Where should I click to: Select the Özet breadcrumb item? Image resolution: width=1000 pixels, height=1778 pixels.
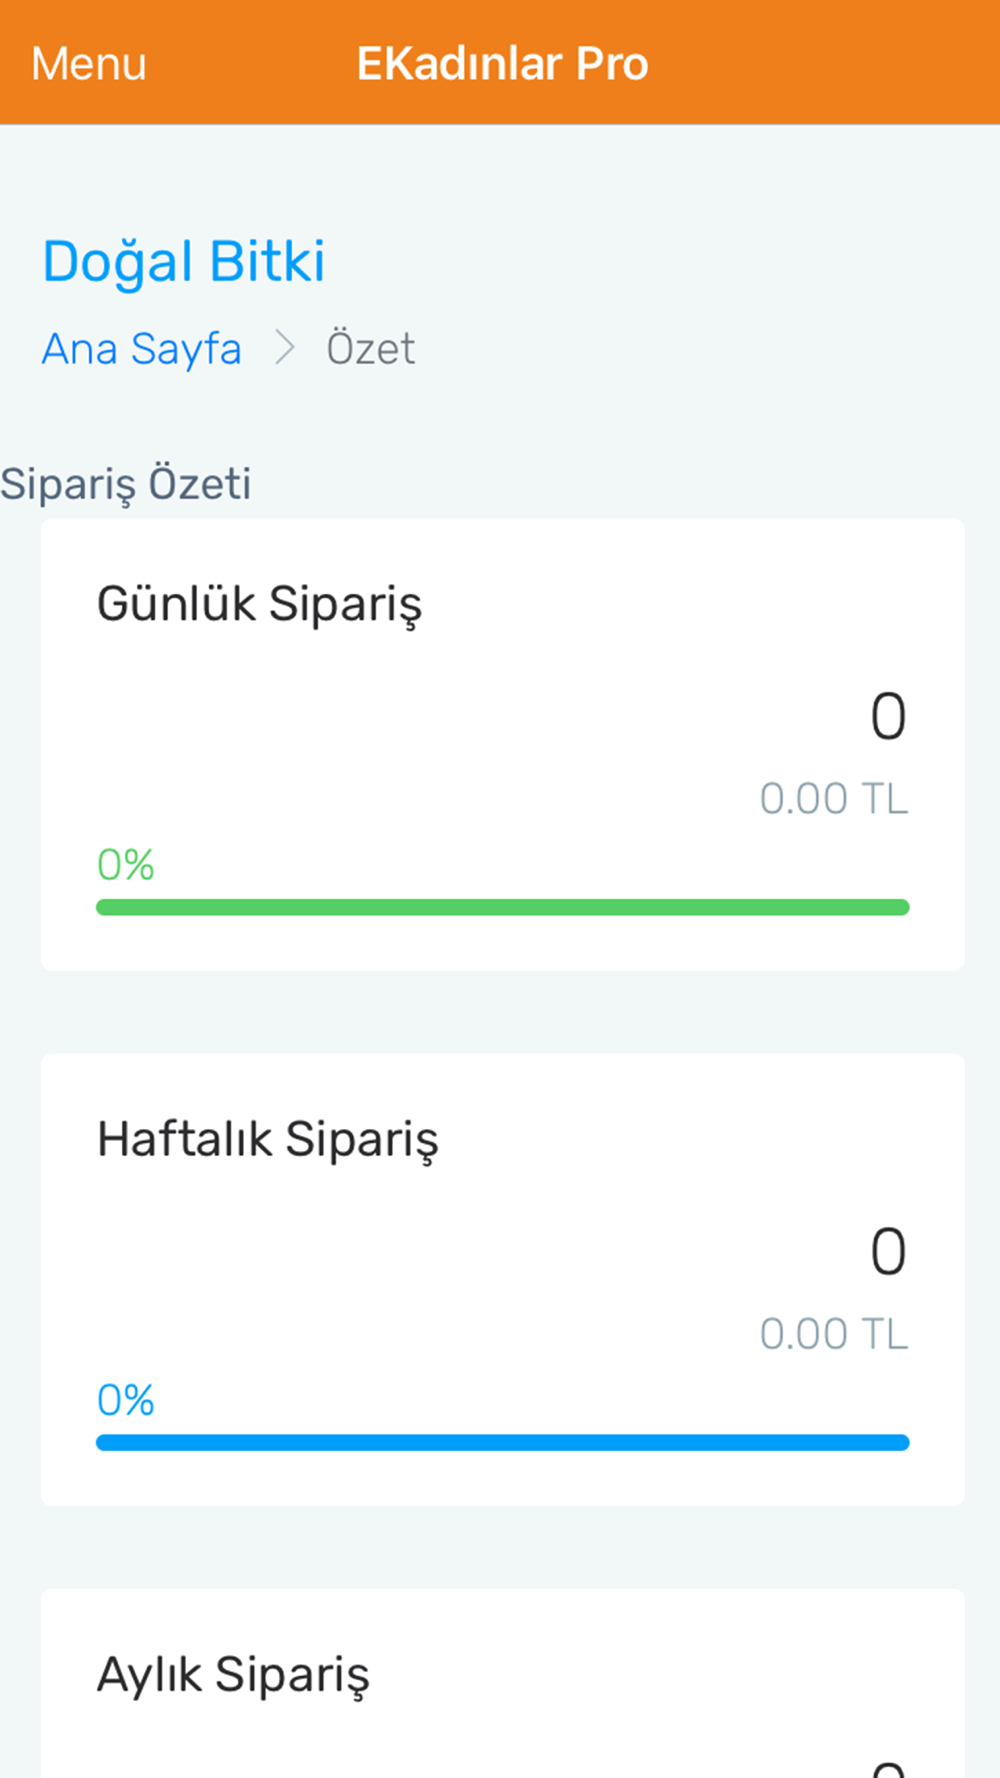coord(370,349)
